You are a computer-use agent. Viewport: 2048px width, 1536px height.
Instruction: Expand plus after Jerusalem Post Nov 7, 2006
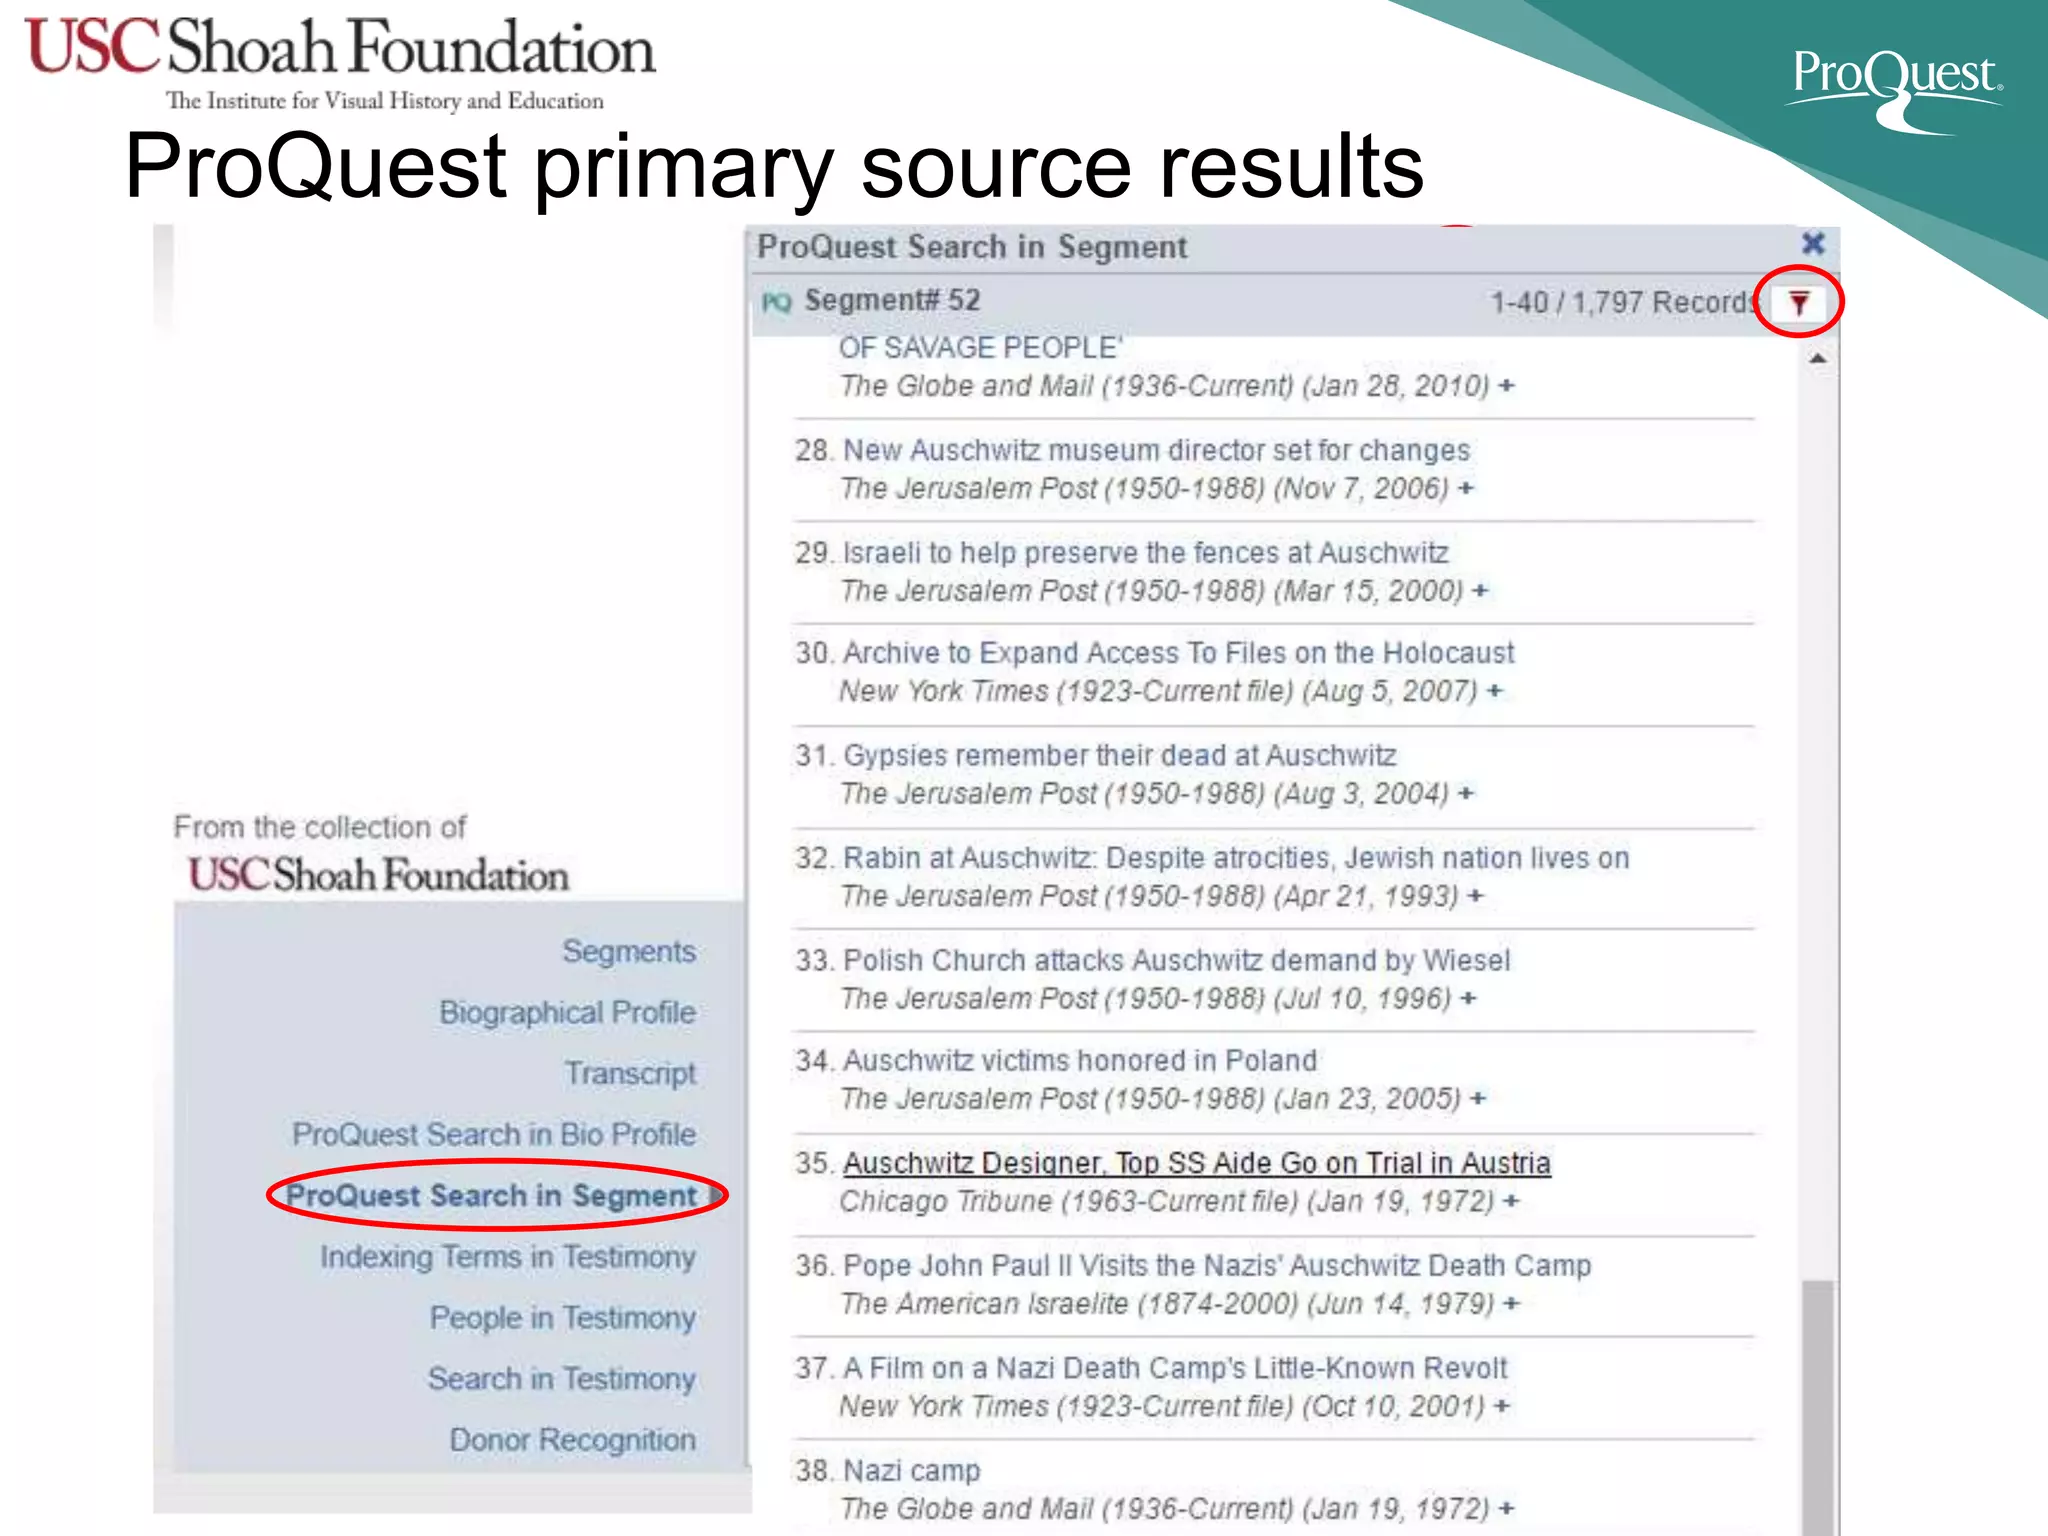(x=1465, y=488)
